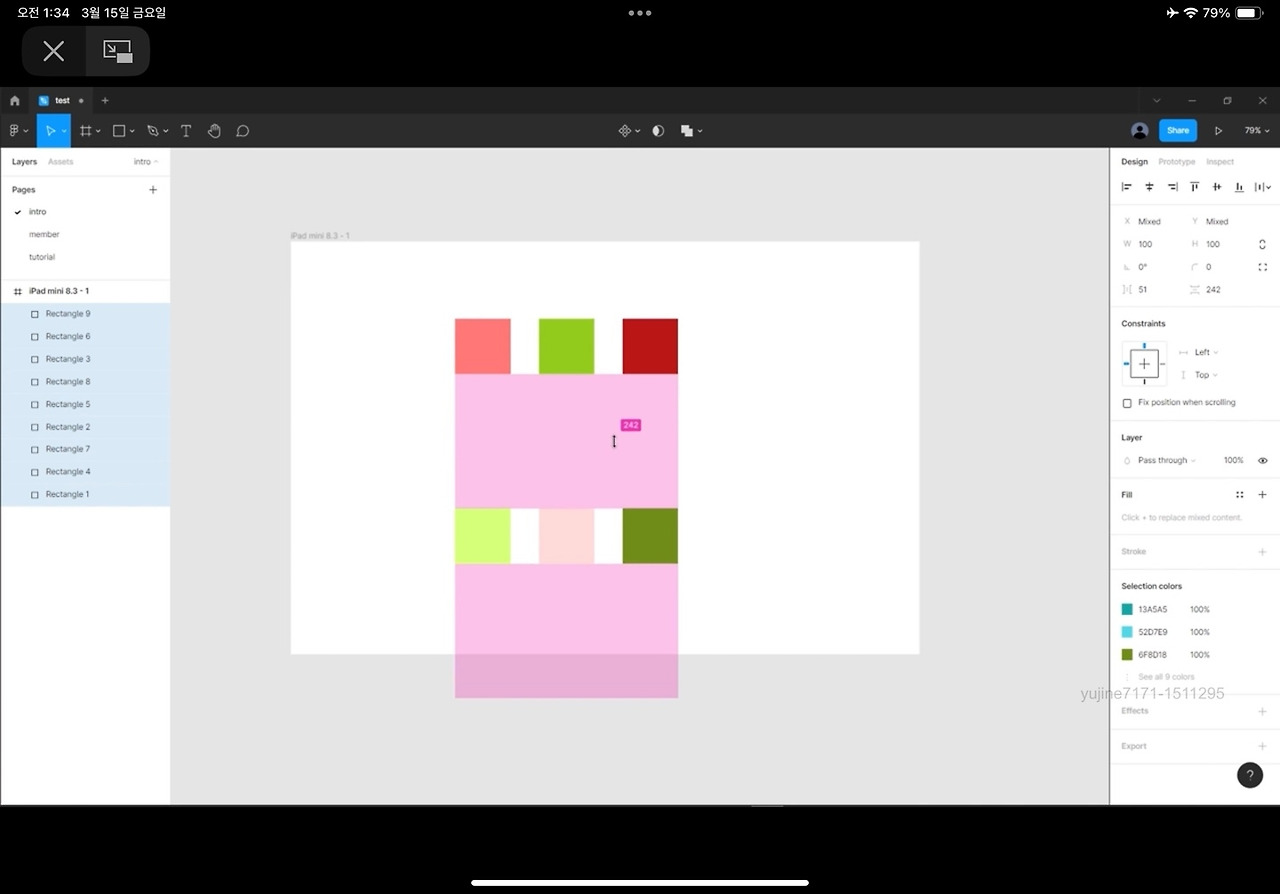Open a new tab with the plus icon
1280x894 pixels.
pyautogui.click(x=105, y=101)
